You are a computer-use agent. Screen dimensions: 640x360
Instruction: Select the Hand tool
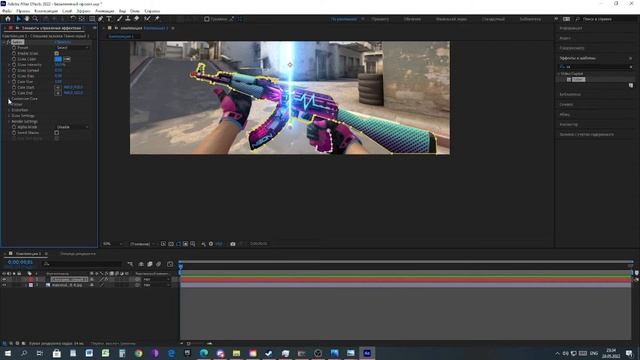27,19
